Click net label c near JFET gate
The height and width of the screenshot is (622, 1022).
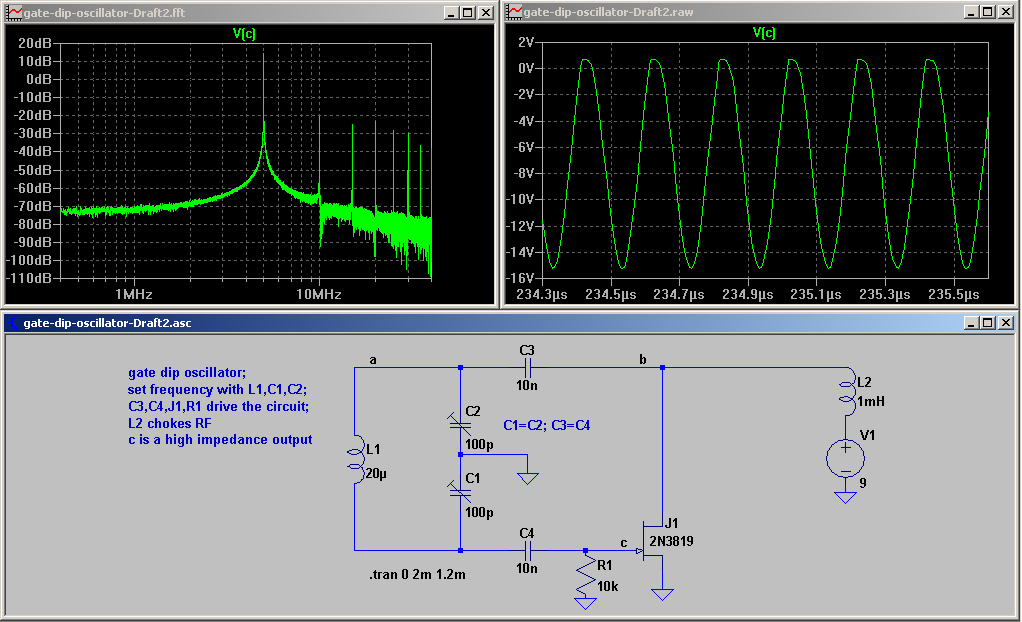624,543
